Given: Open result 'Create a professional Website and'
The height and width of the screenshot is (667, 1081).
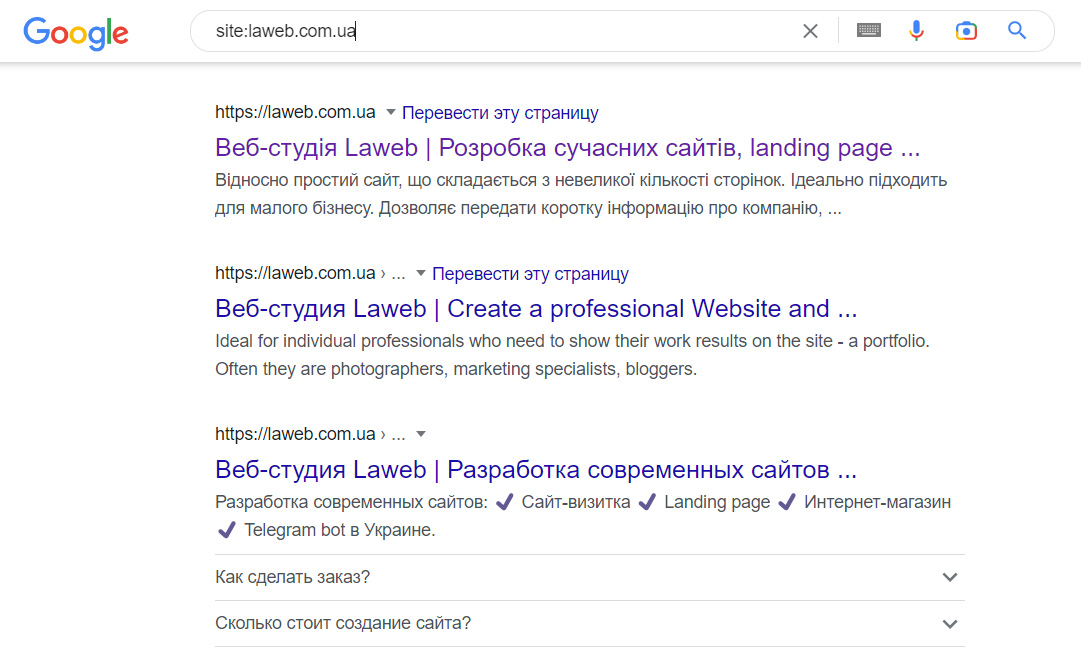Looking at the screenshot, I should 536,308.
